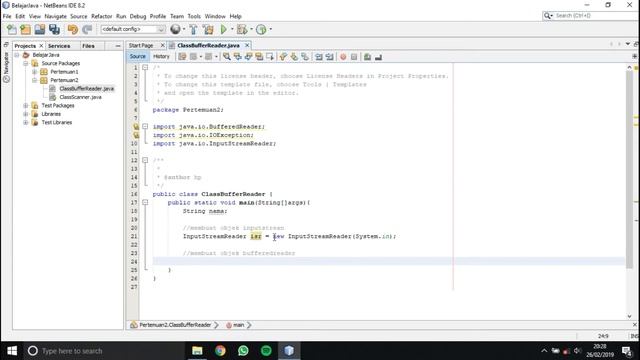The width and height of the screenshot is (640, 360).
Task: Open the dropdown arrow next to Profile
Action: (271, 29)
